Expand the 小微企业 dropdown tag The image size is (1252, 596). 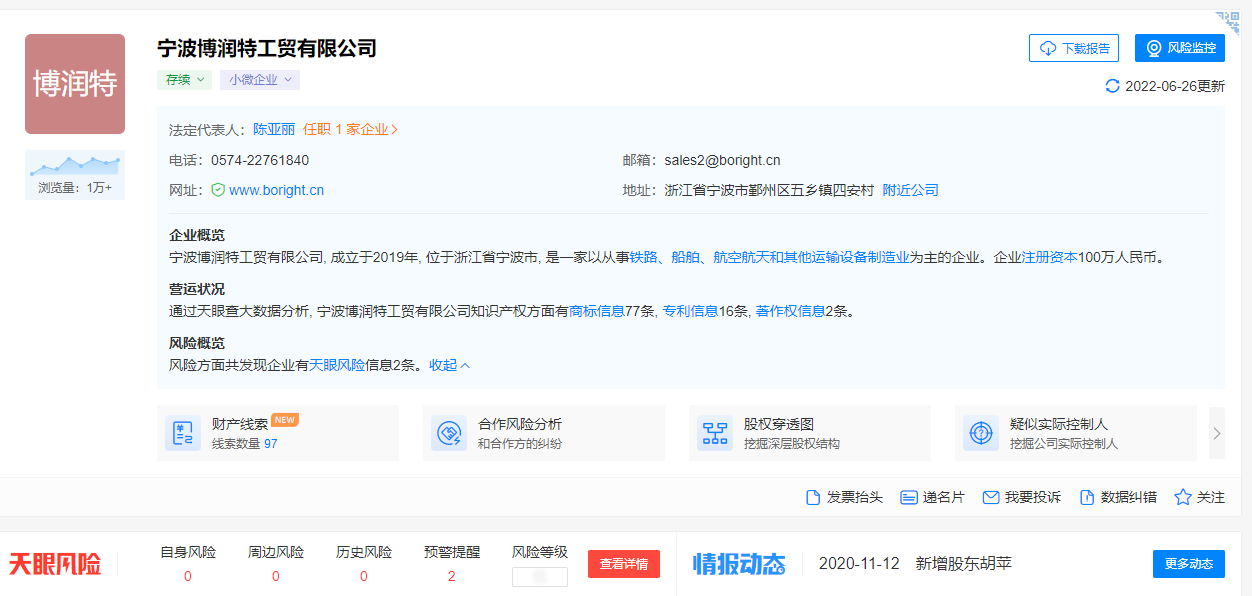(x=260, y=80)
